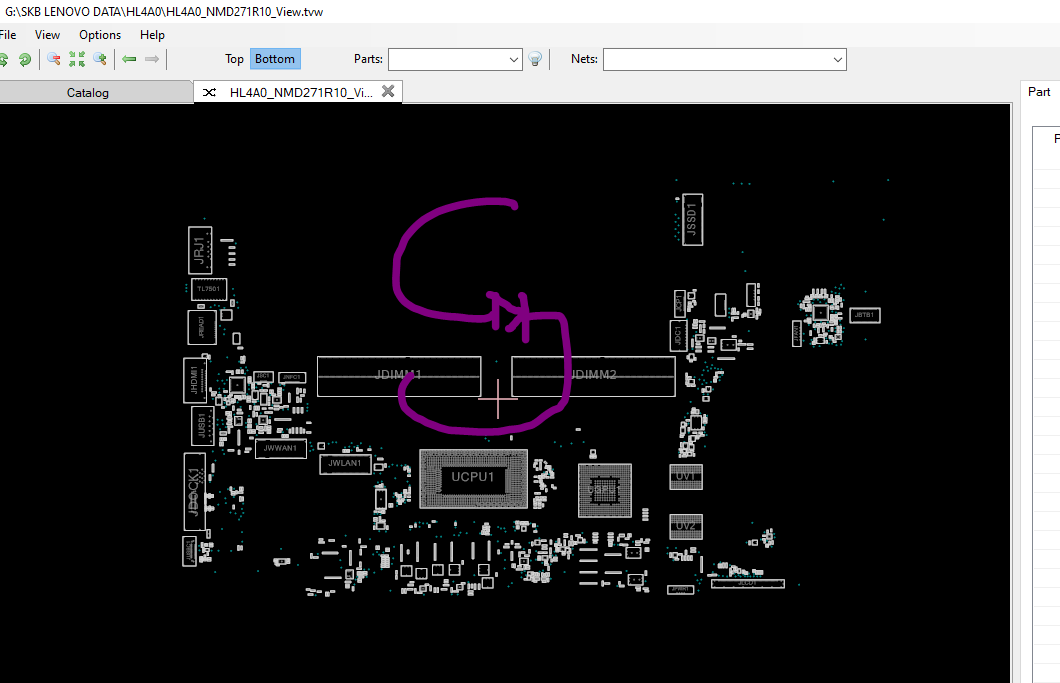Select the JUSB1 connector component
Viewport: 1060px width, 683px height.
202,426
